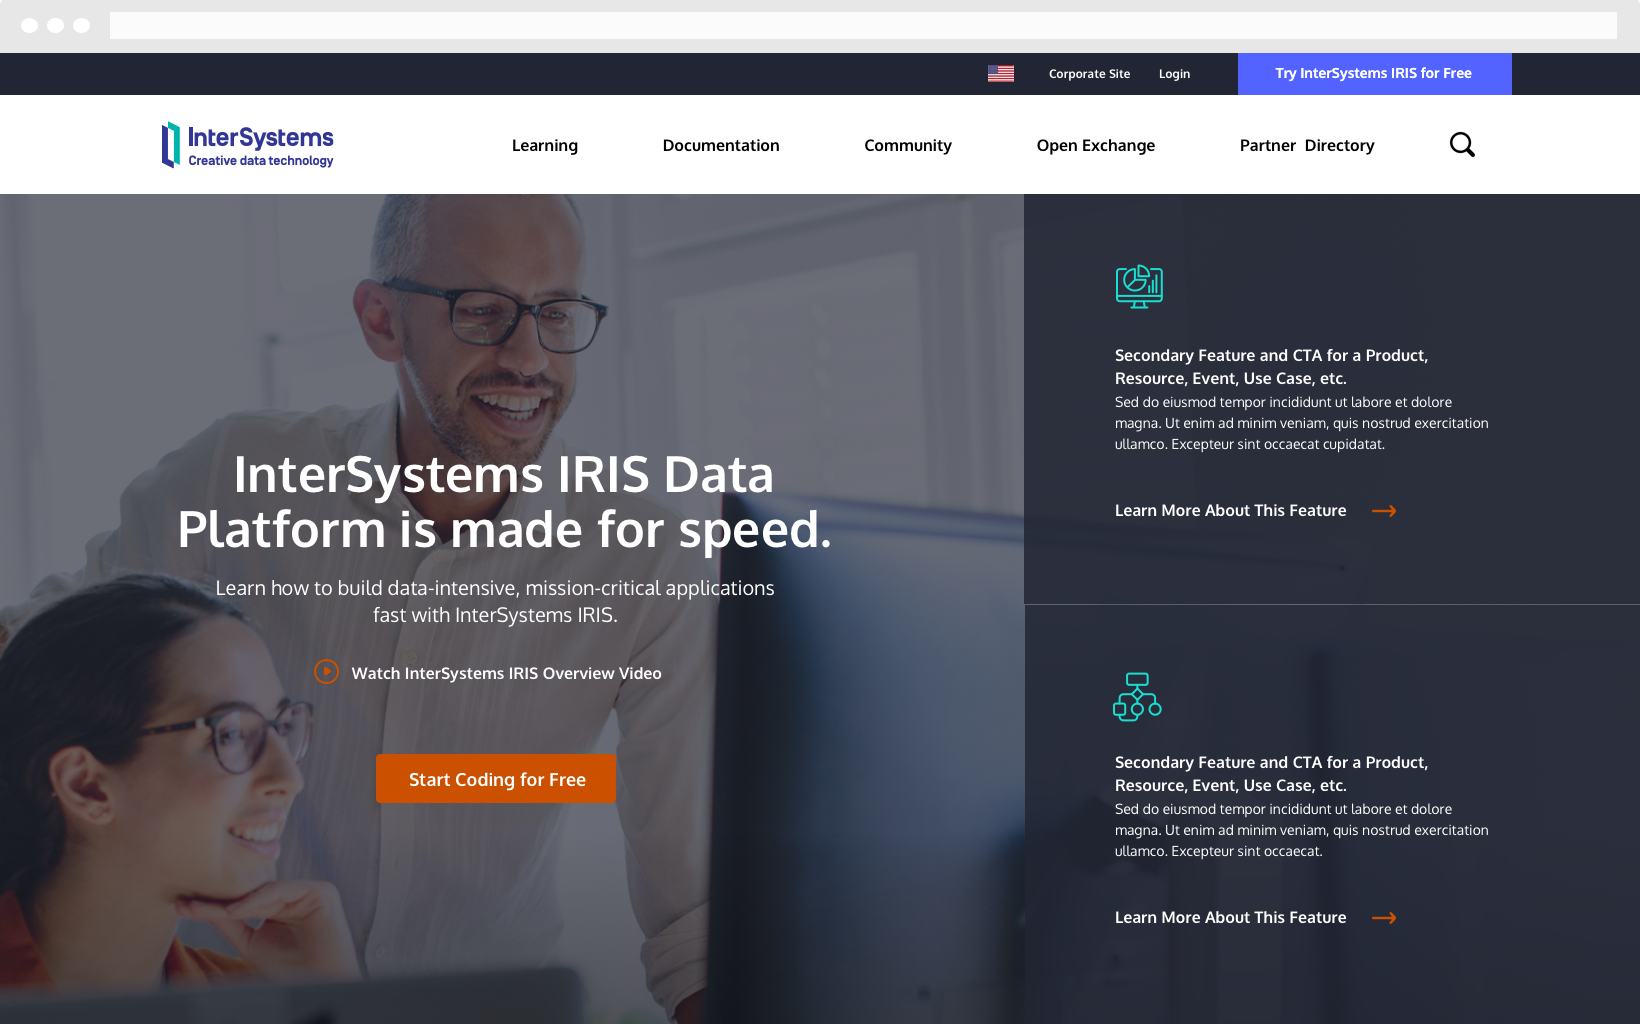The image size is (1640, 1024).
Task: Visit the Partner Directory
Action: pyautogui.click(x=1307, y=145)
